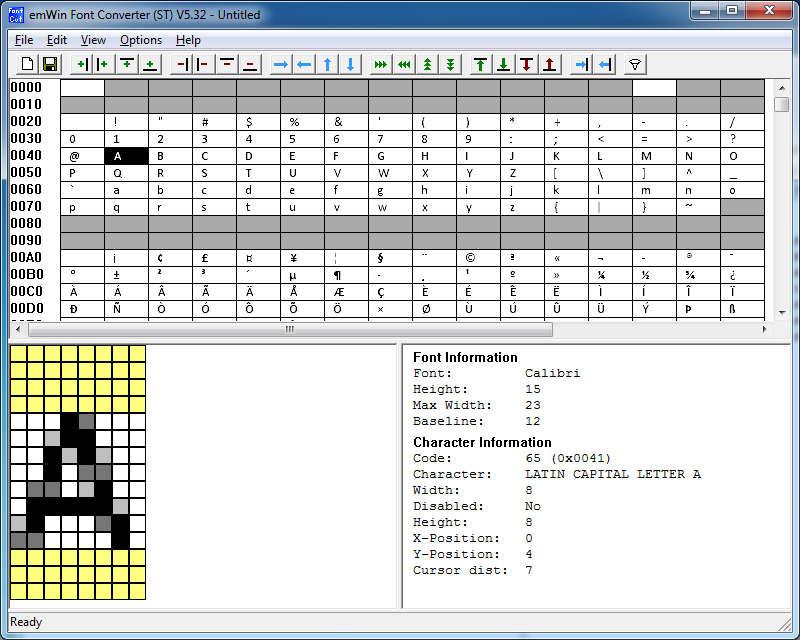This screenshot has height=640, width=800.
Task: Click the horizontal scrollbar right arrow
Action: 764,329
